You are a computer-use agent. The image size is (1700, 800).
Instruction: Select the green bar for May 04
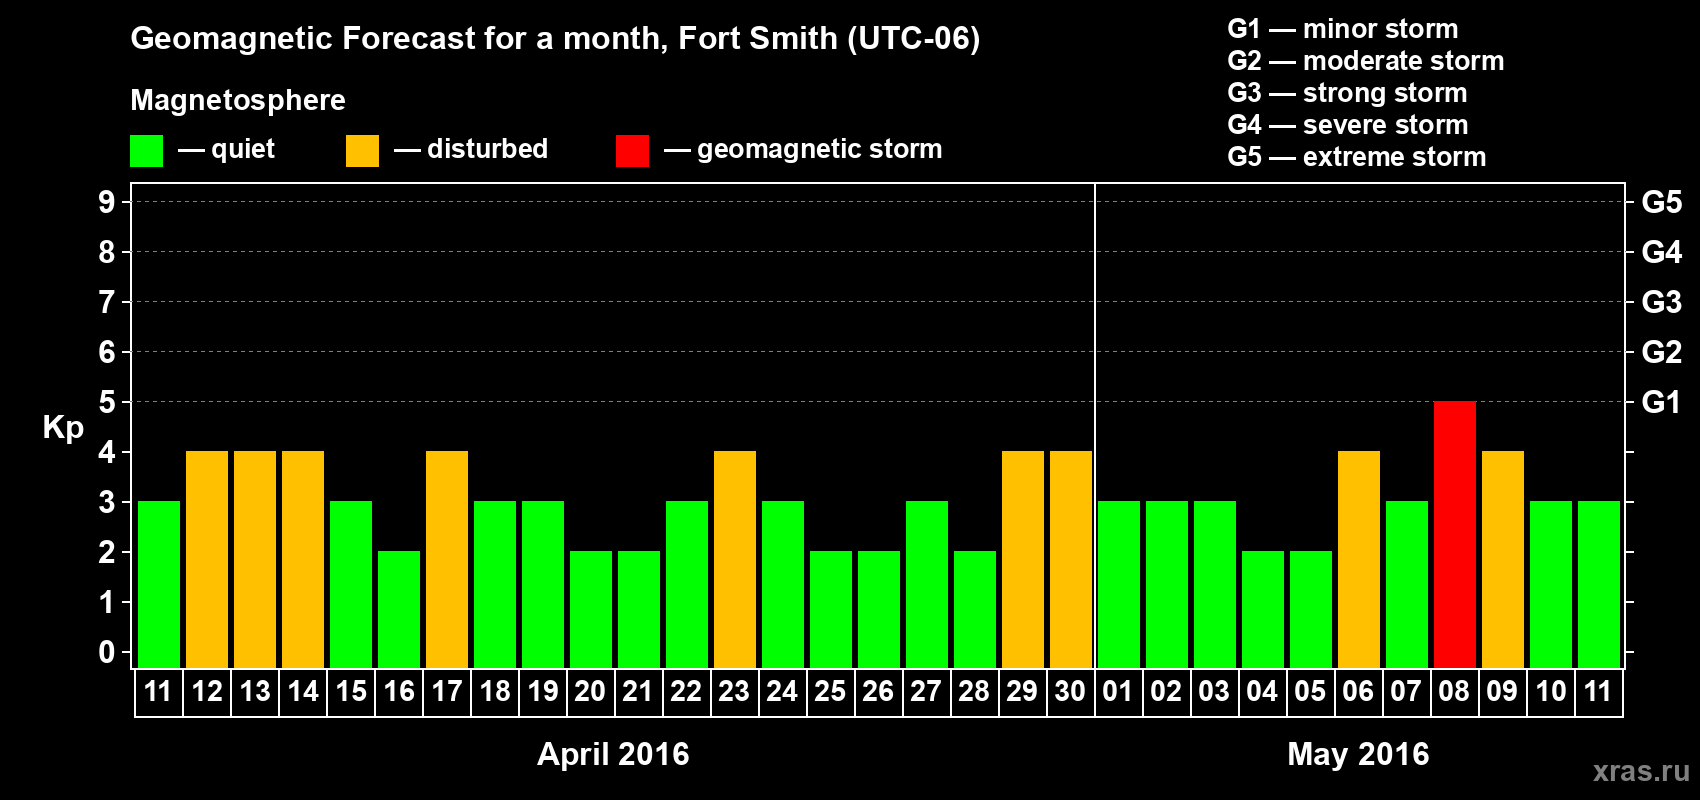[1263, 610]
